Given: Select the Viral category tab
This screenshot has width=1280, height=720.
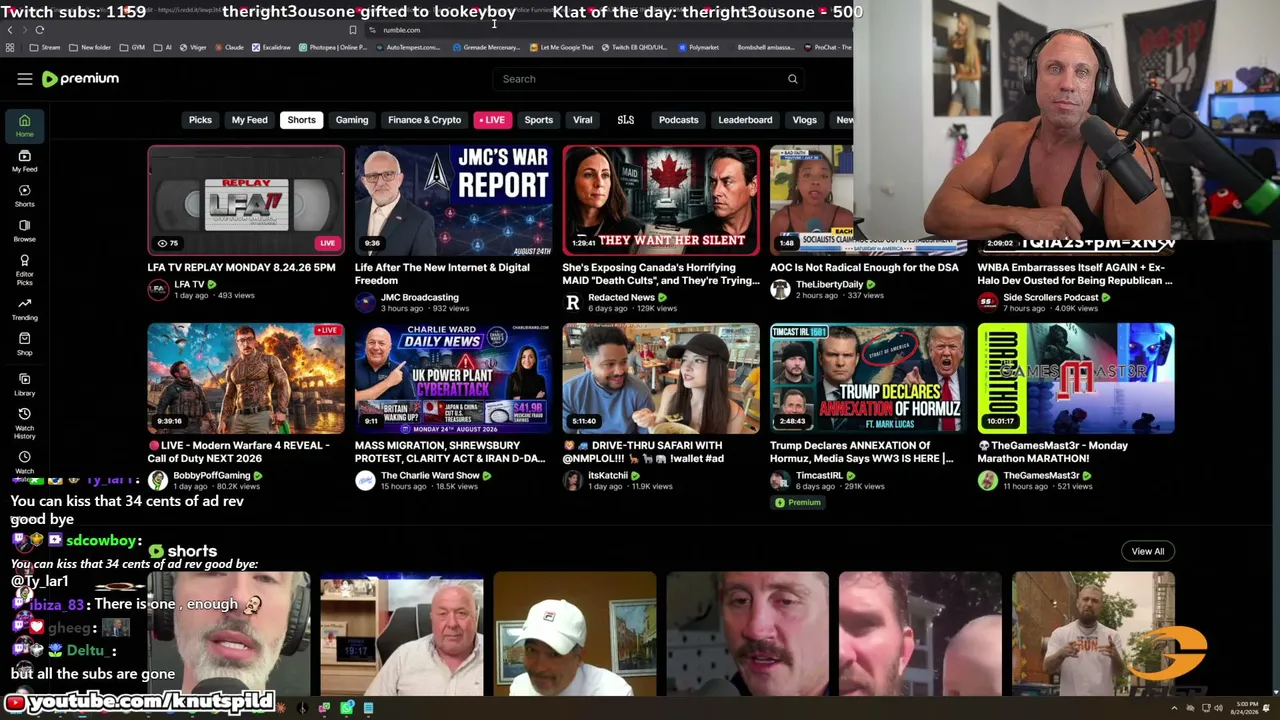Looking at the screenshot, I should tap(583, 120).
